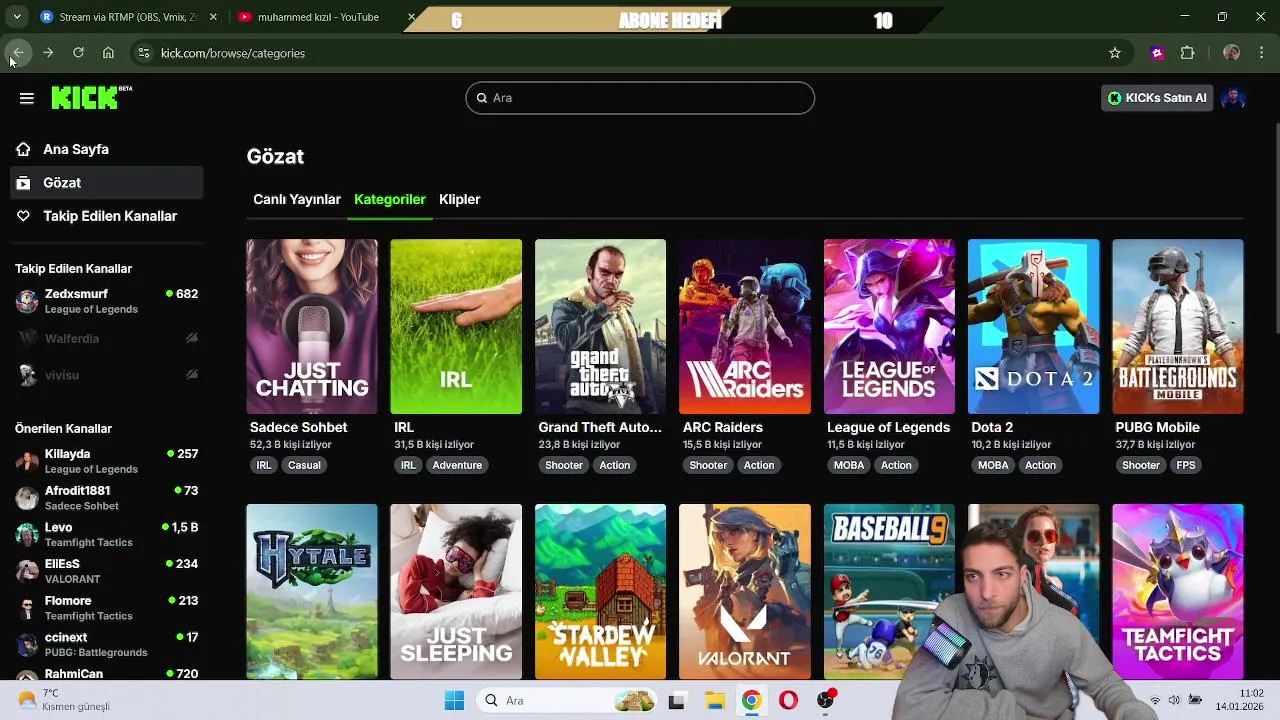
Task: Select the Klipler tab
Action: [x=460, y=199]
